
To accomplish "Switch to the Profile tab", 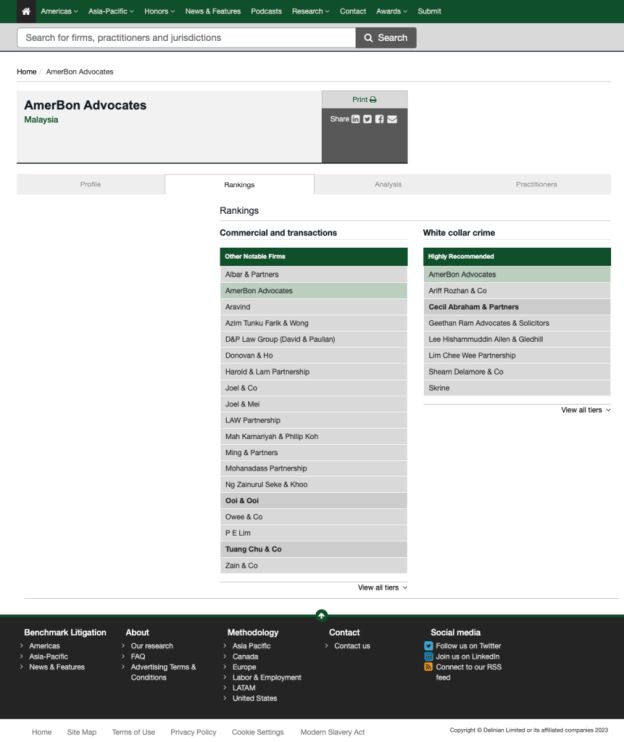I will pyautogui.click(x=90, y=184).
